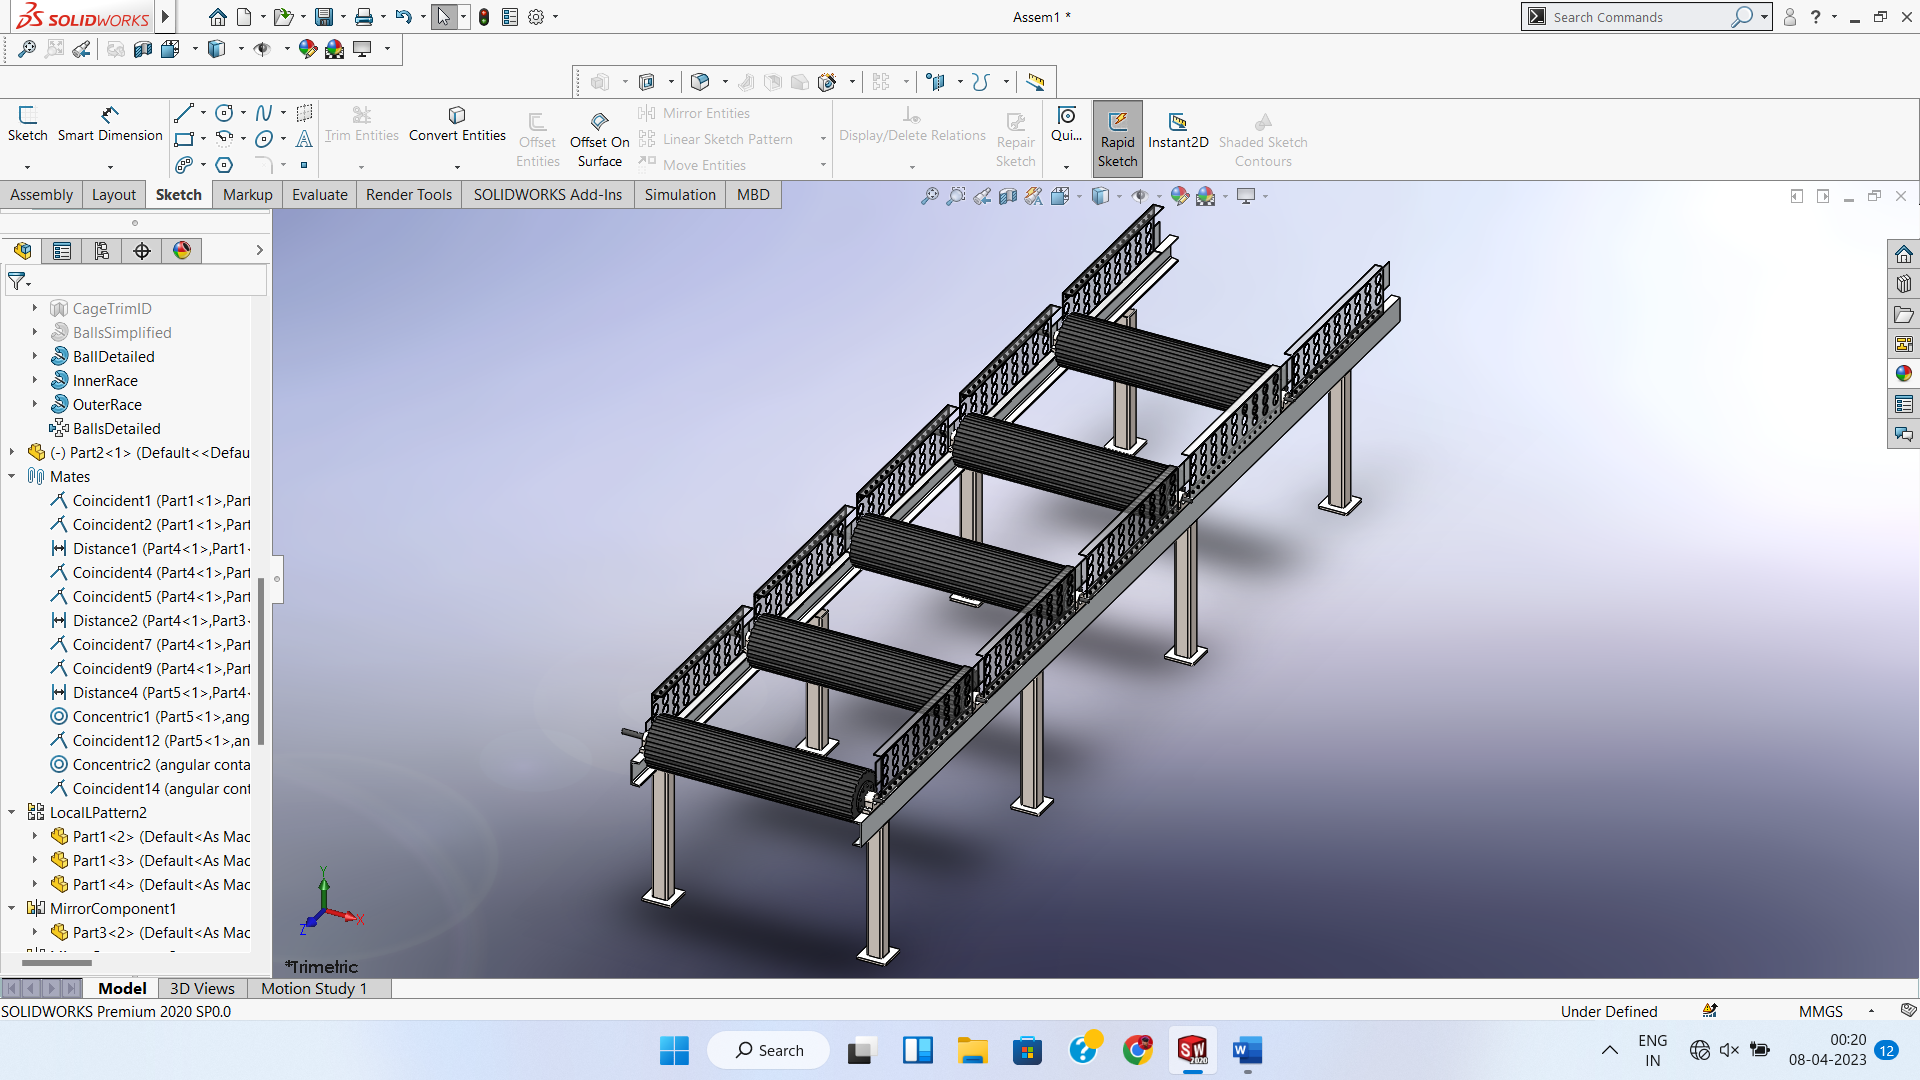This screenshot has height=1080, width=1920.
Task: Open the Options gear icon
Action: coord(536,17)
